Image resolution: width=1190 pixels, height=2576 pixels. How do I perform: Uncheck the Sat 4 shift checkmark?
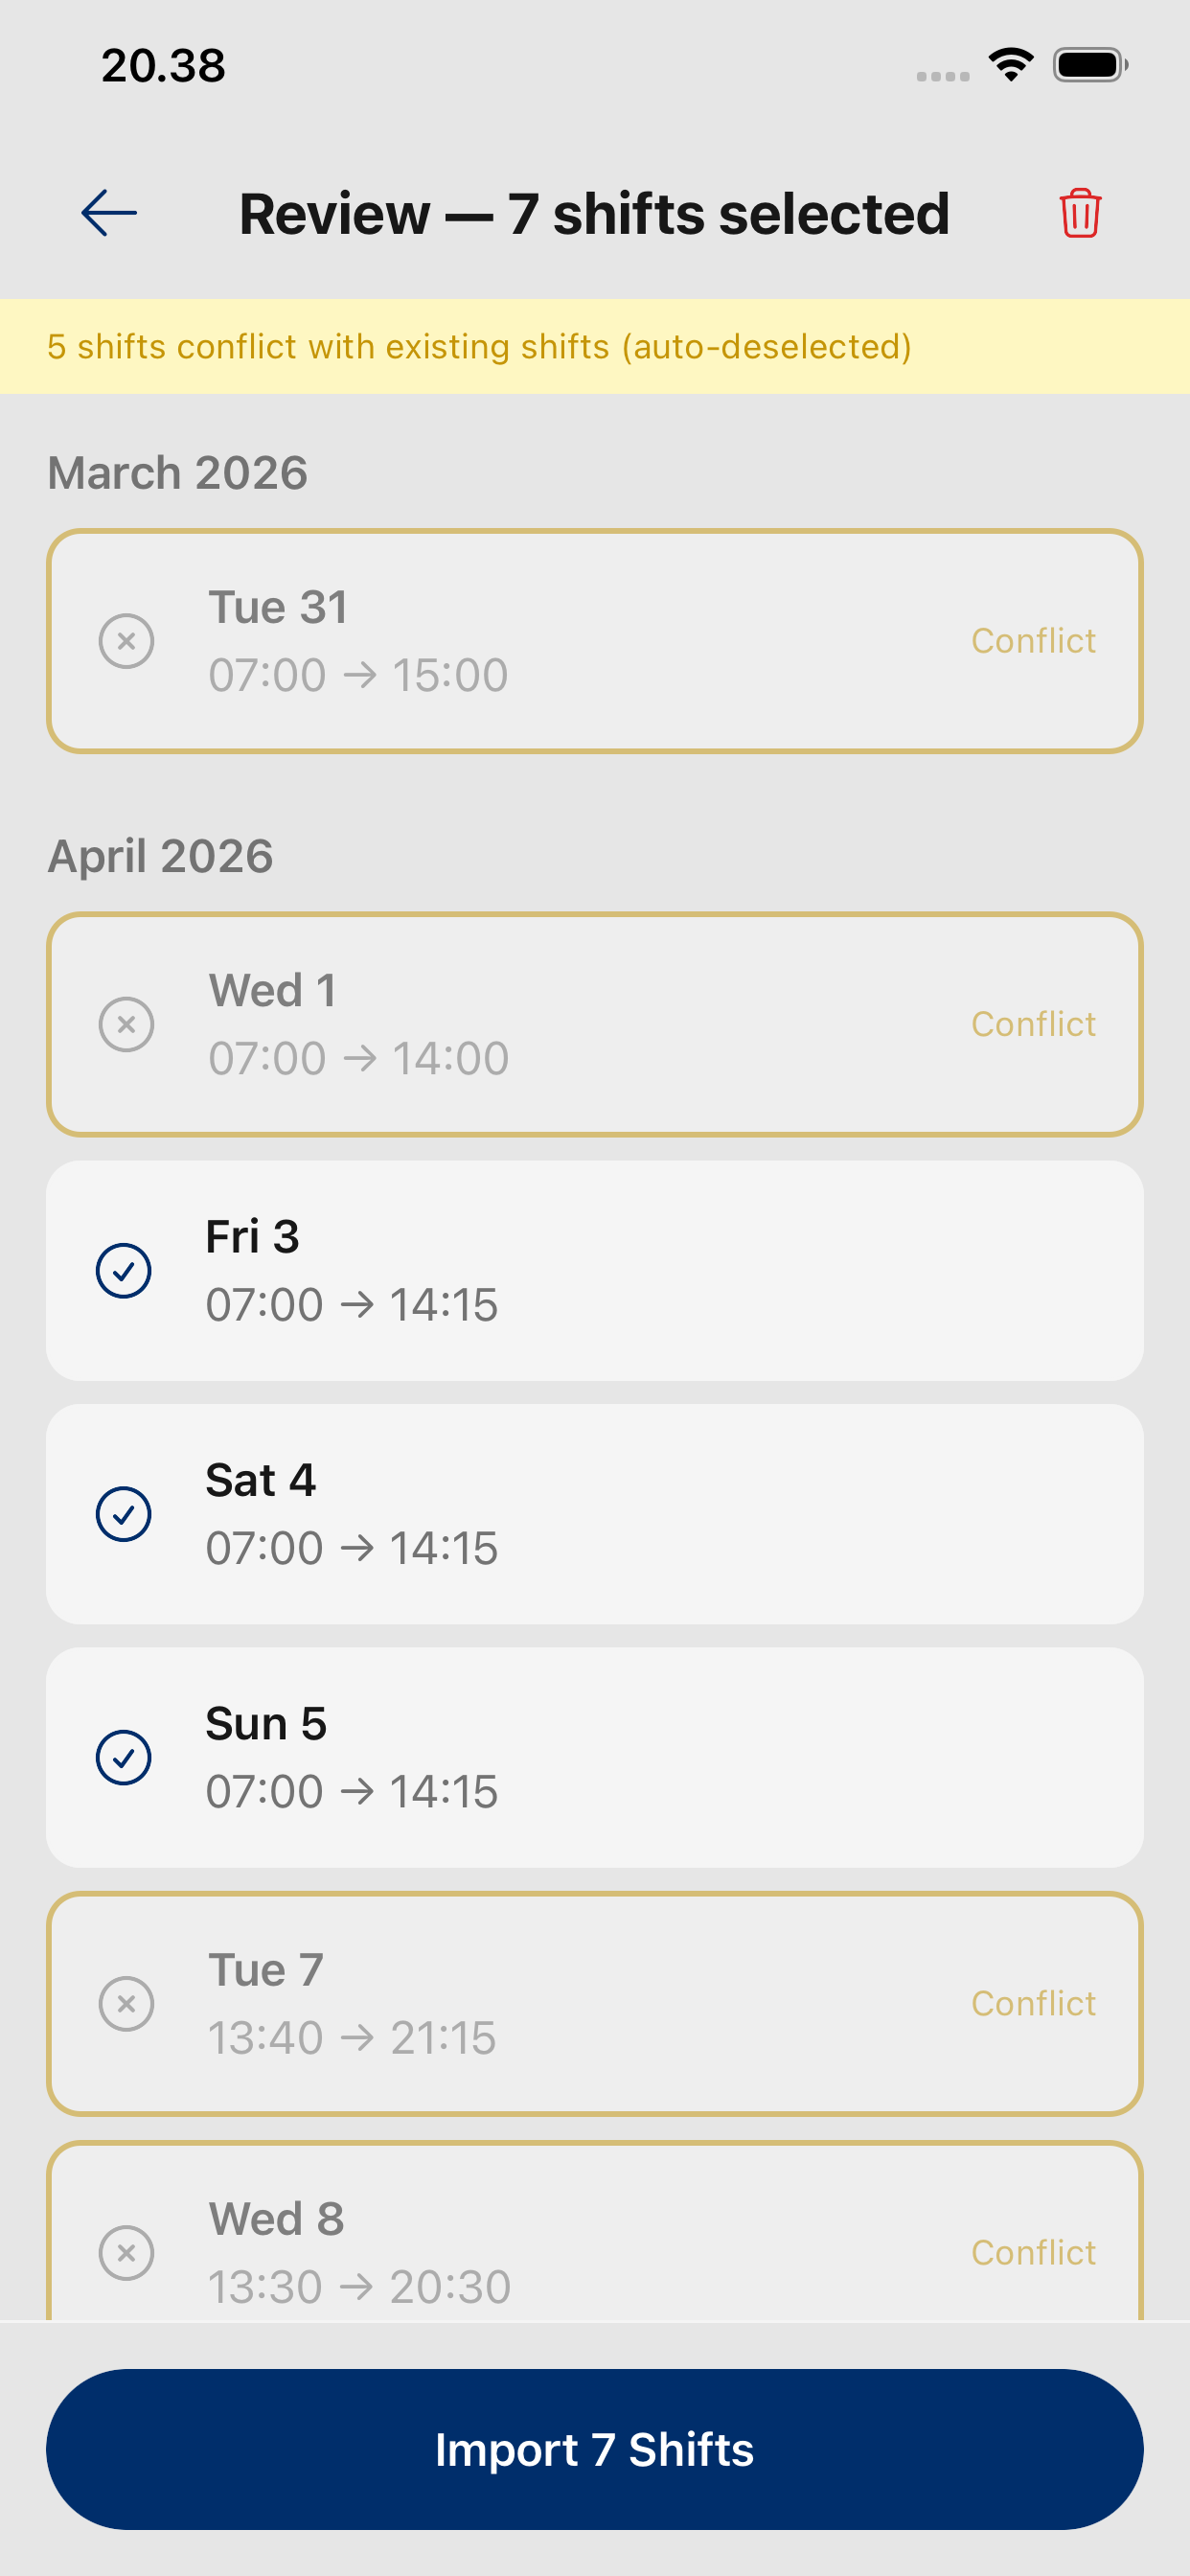click(x=124, y=1514)
